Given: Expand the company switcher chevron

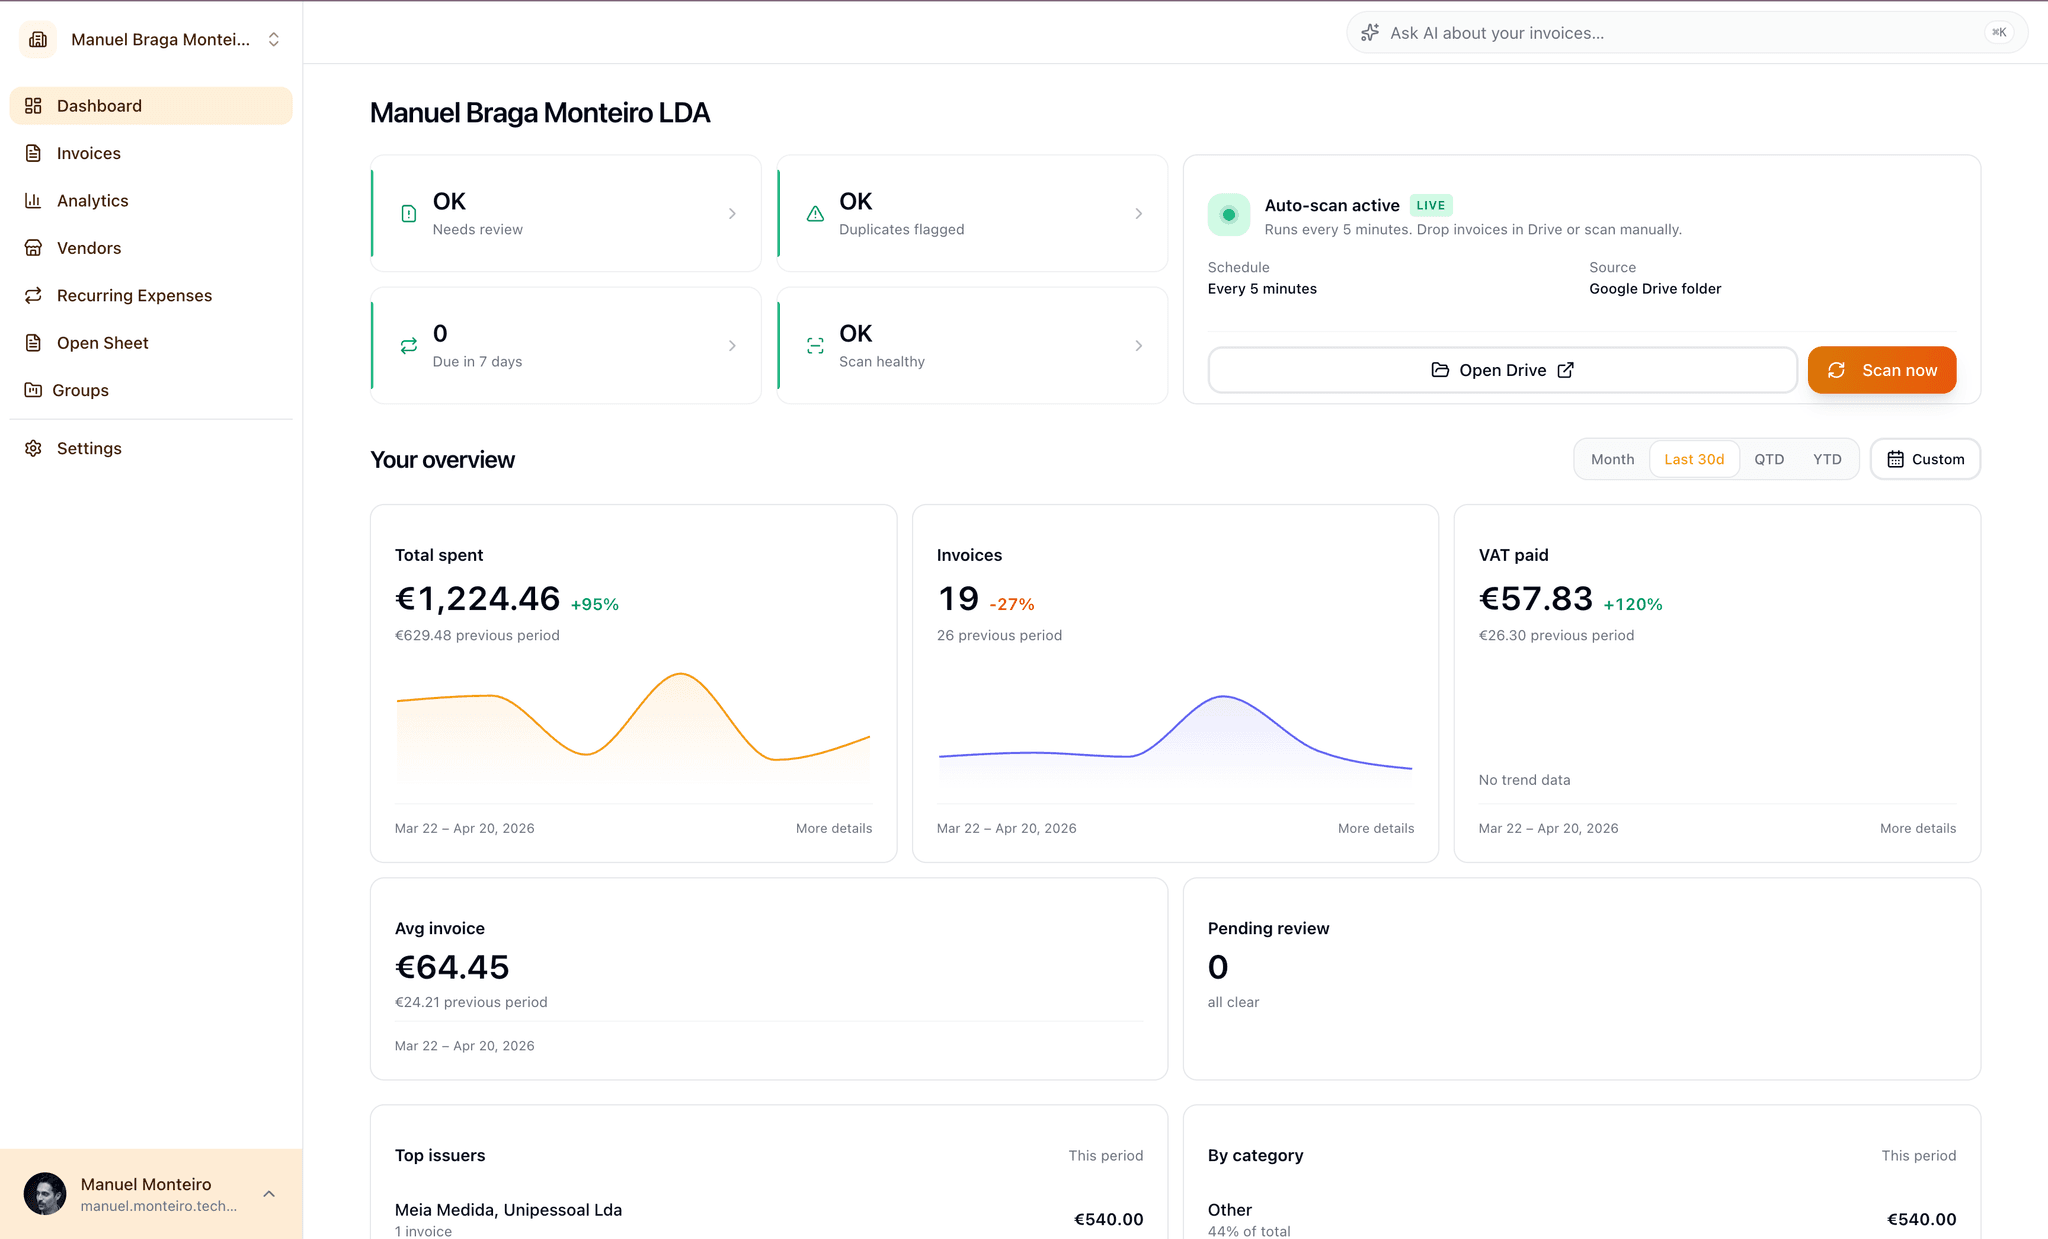Looking at the screenshot, I should tap(273, 39).
